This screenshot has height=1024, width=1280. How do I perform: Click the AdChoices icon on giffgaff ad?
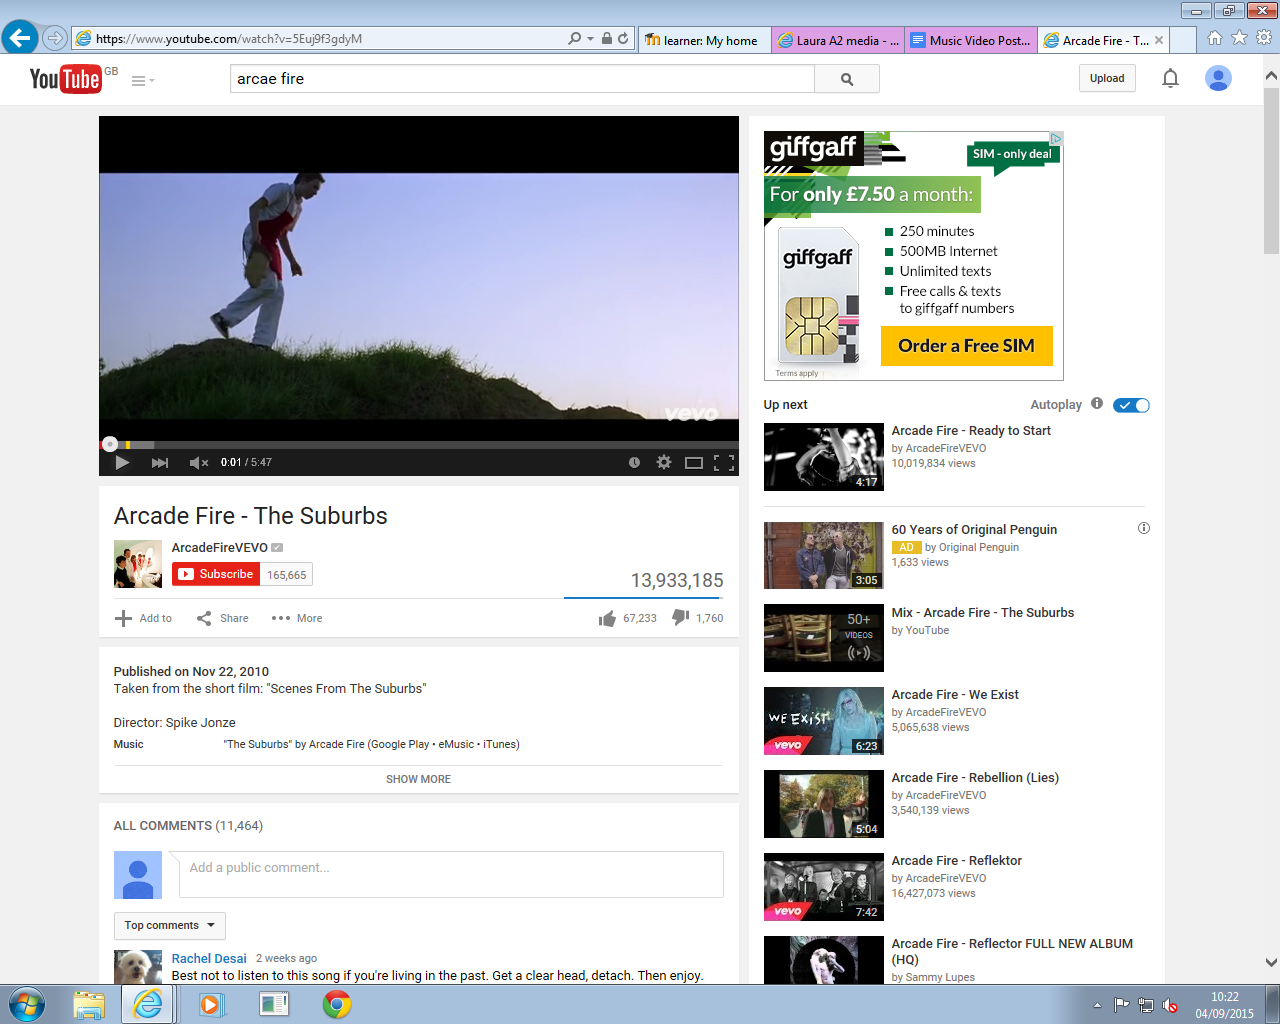[x=1056, y=138]
